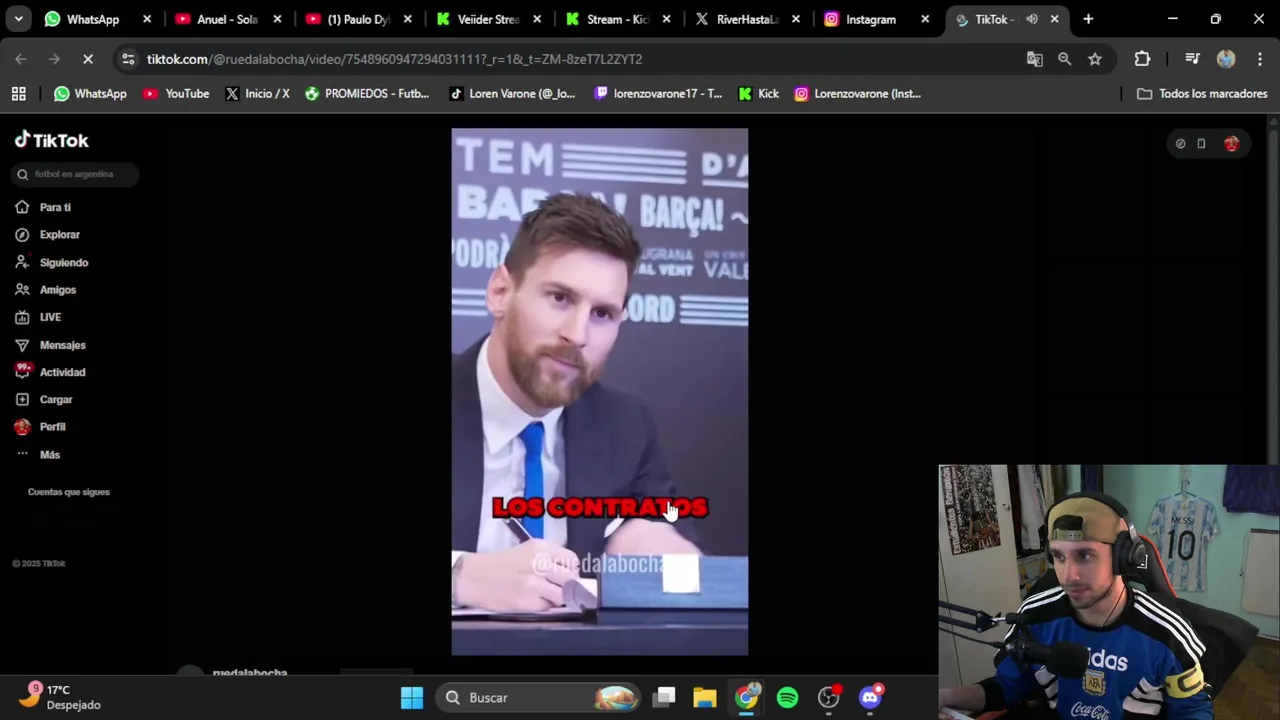Translate this page icon
The width and height of the screenshot is (1280, 720).
point(1035,59)
